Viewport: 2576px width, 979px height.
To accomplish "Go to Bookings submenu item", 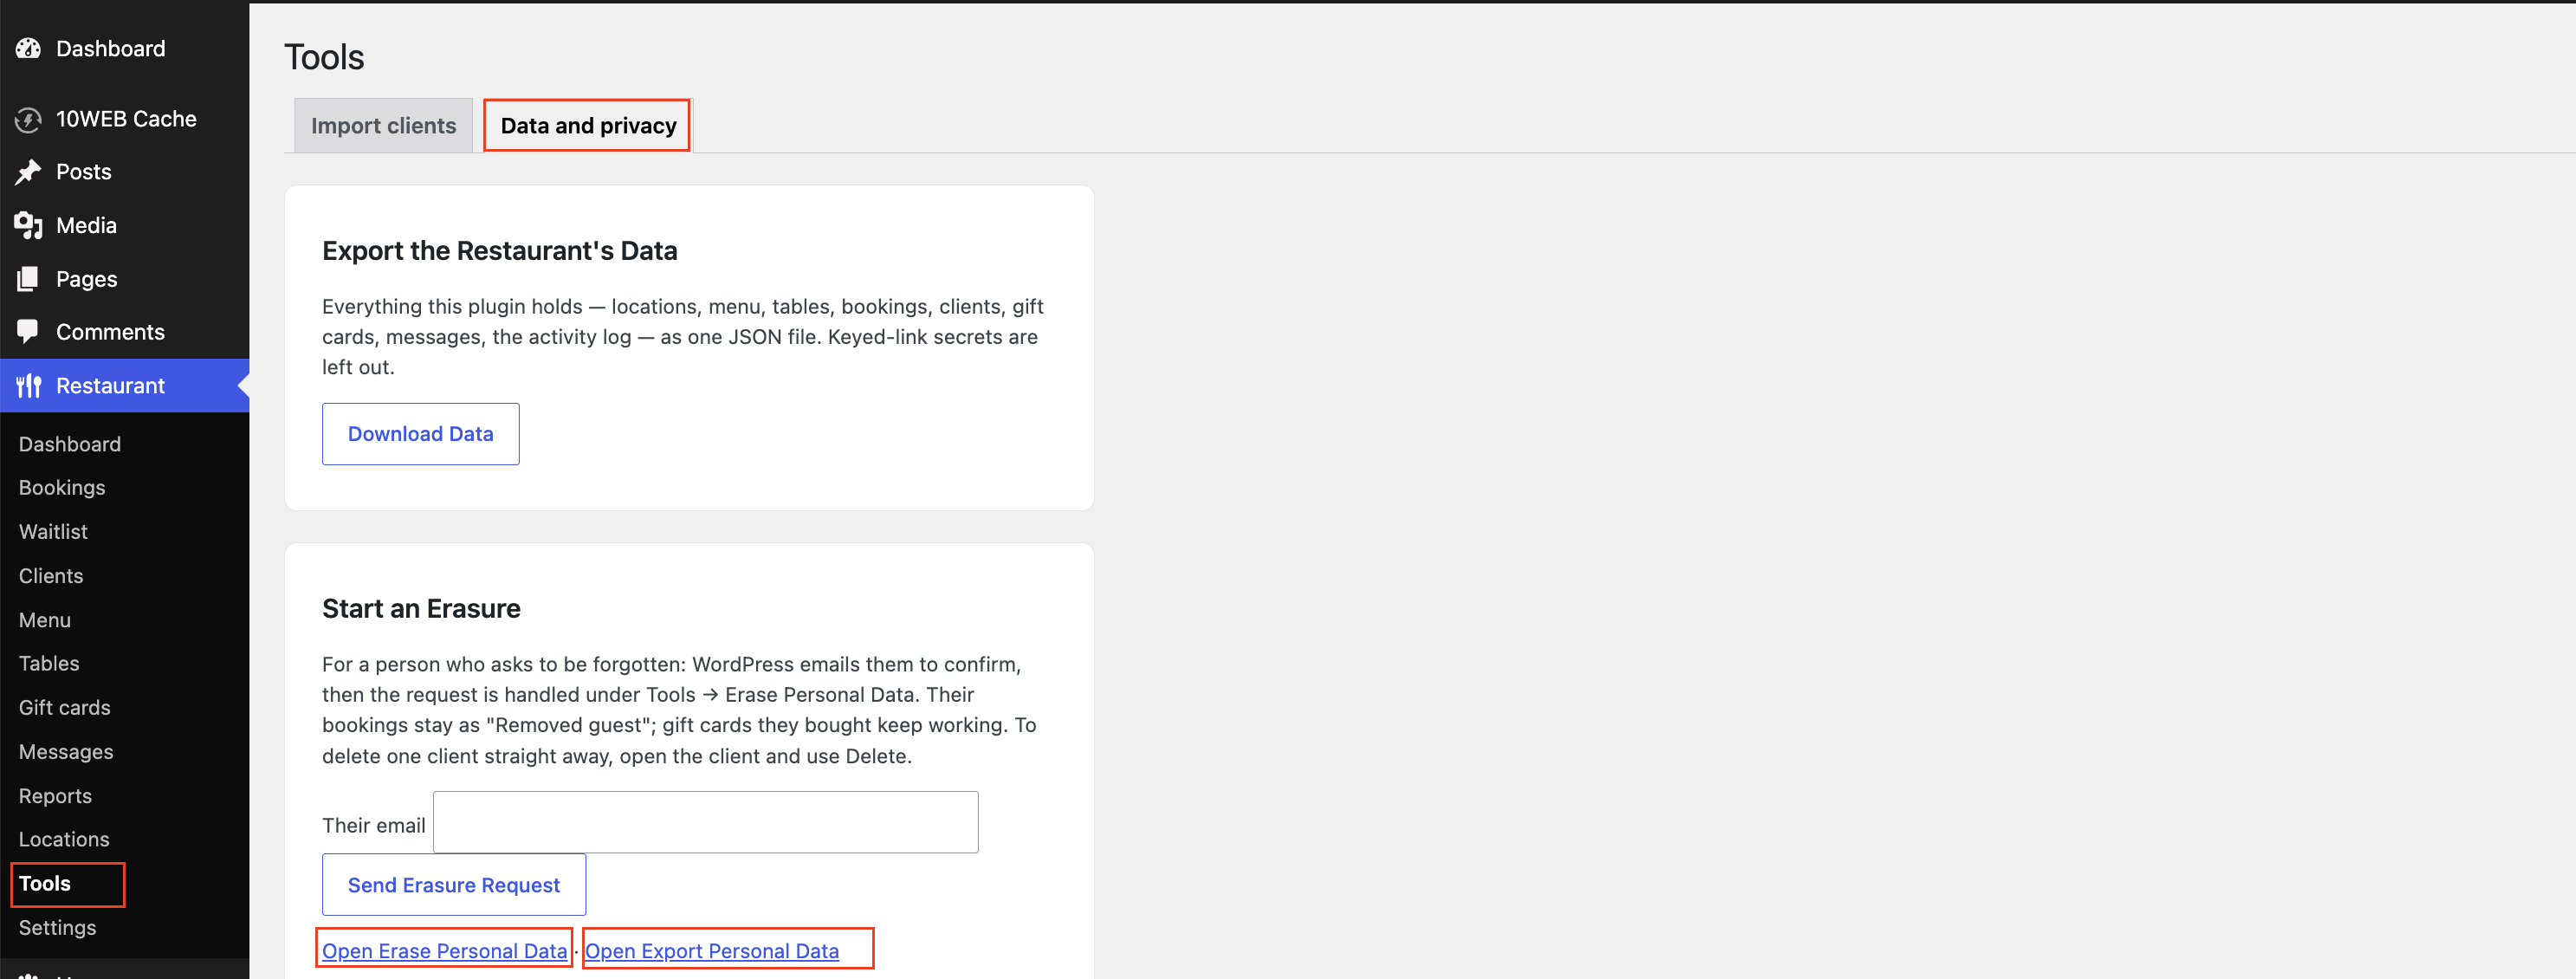I will click(x=62, y=488).
